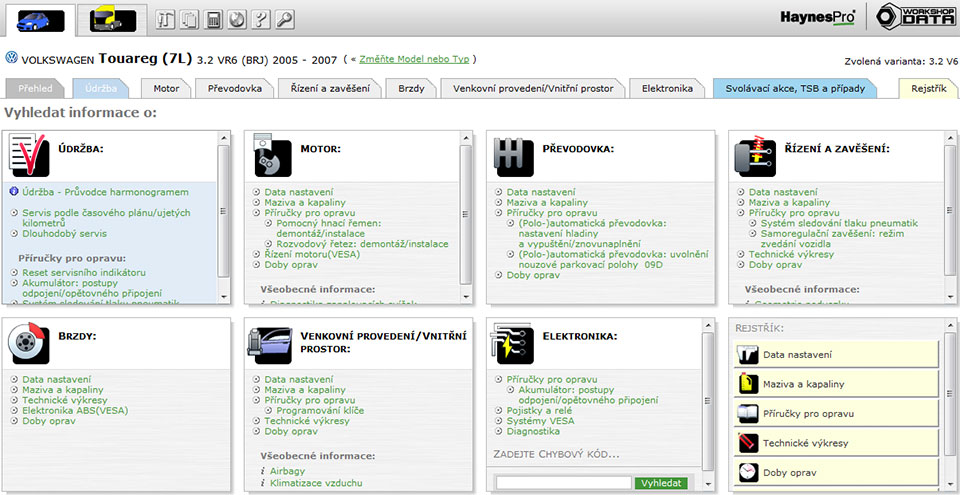Select the yellow truck vehicles tab
Viewport: 960px width, 495px height.
pos(113,20)
